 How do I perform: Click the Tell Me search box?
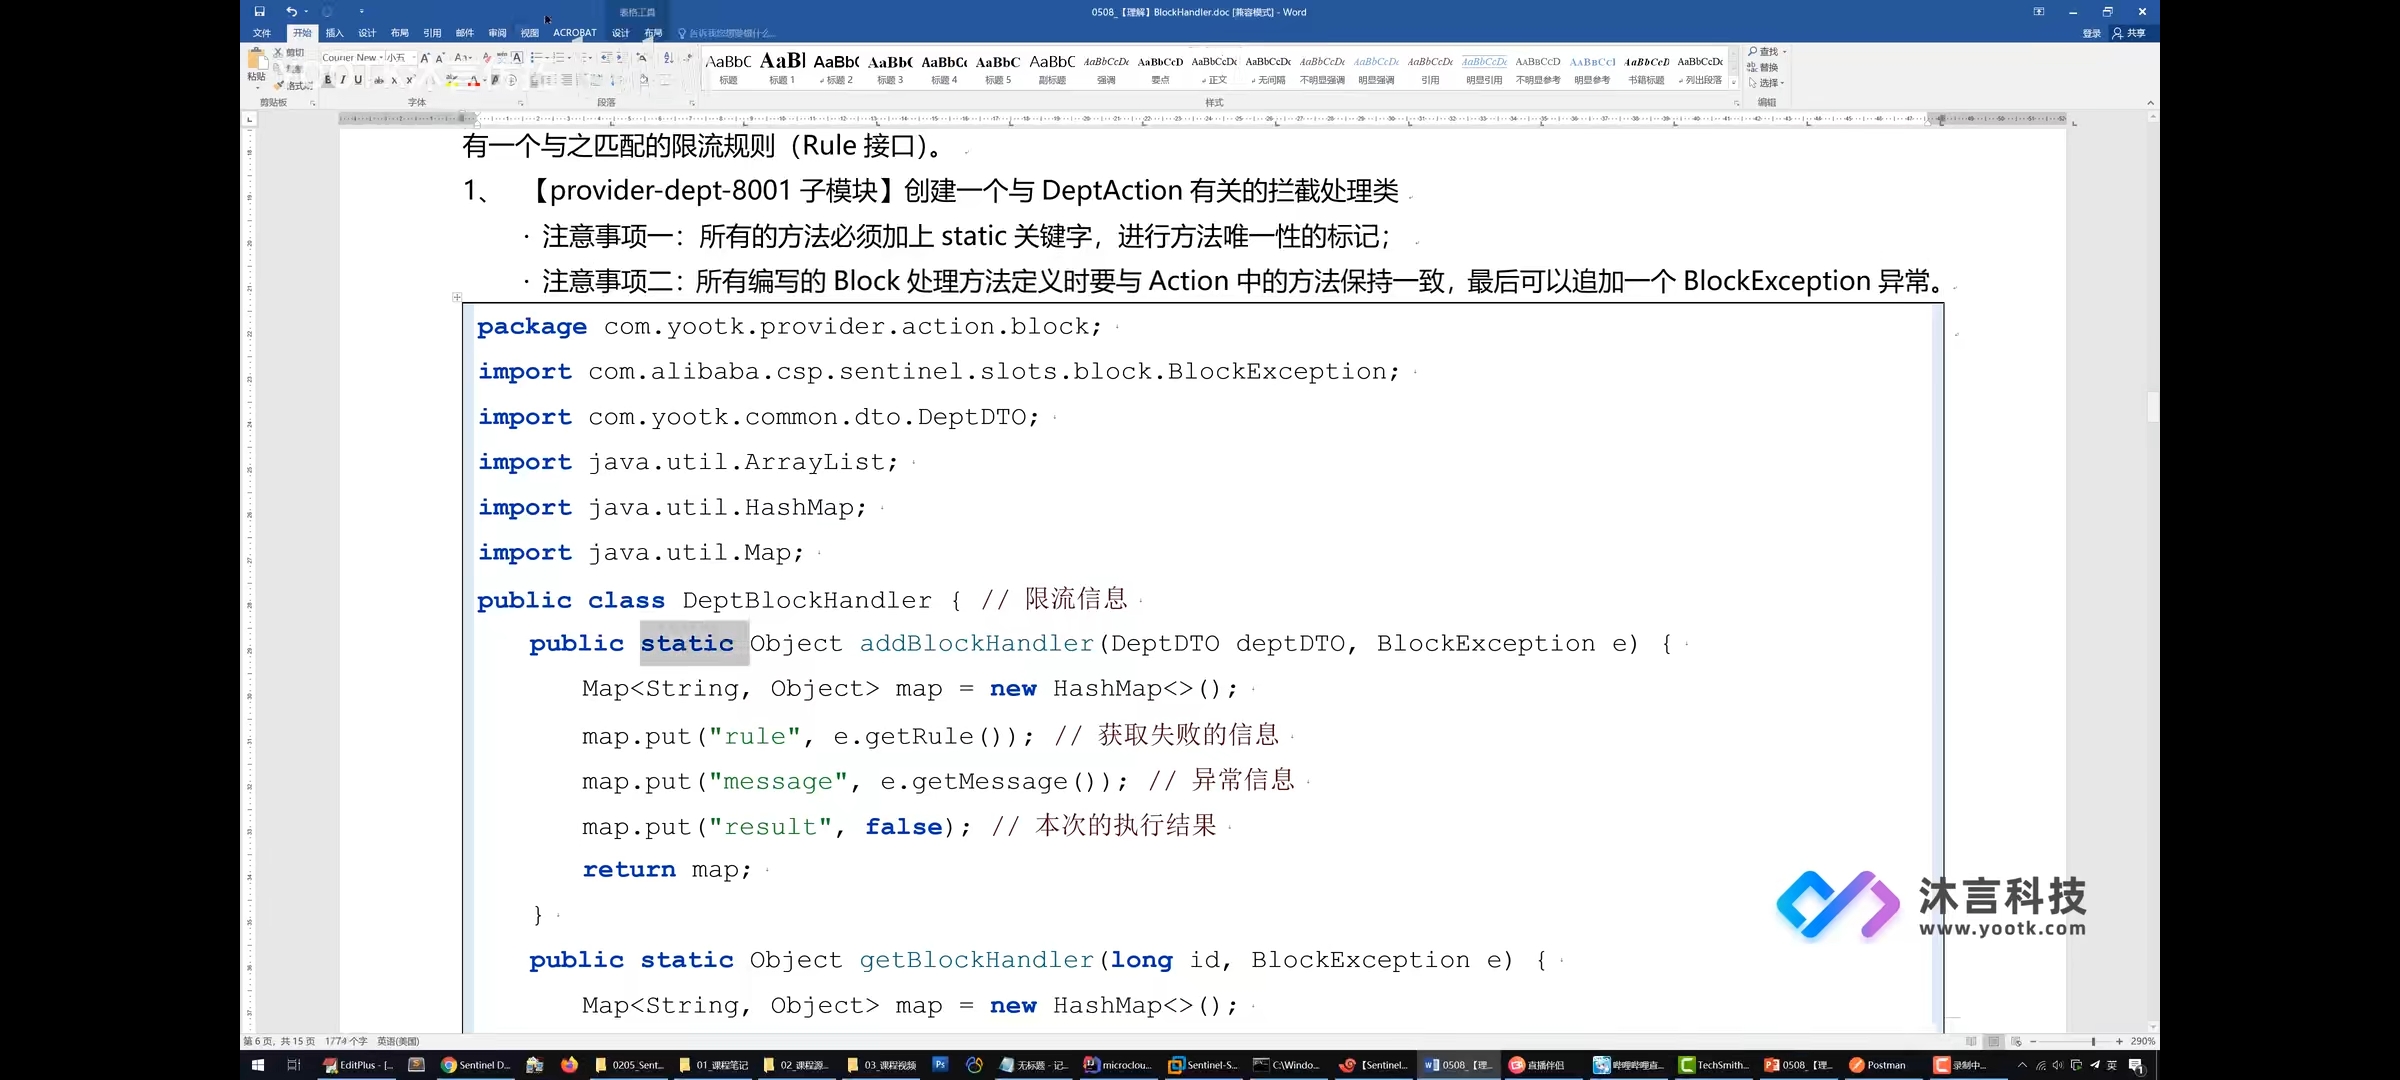[x=728, y=33]
